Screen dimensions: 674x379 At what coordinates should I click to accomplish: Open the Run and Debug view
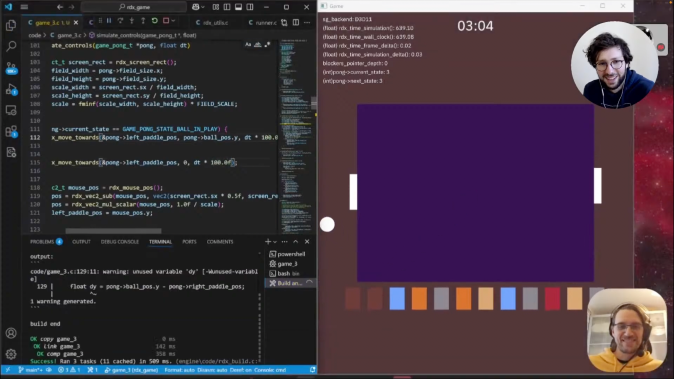point(11,89)
